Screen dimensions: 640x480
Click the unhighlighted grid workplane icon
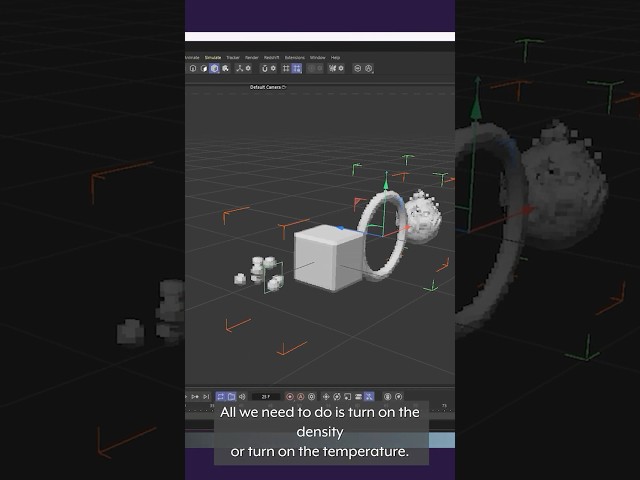pos(286,69)
